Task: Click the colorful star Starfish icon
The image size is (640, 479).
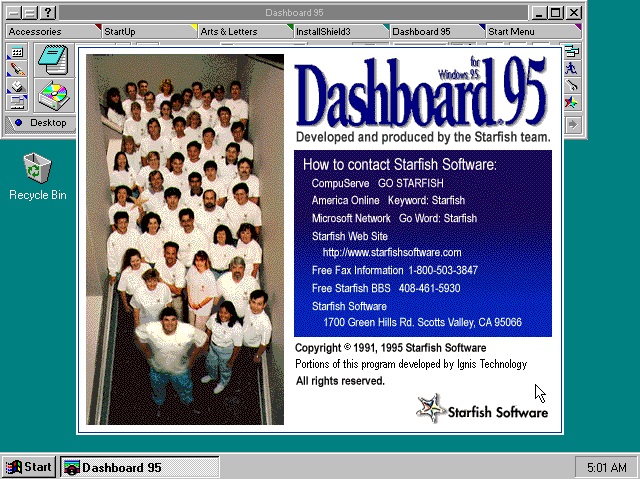Action: 572,102
